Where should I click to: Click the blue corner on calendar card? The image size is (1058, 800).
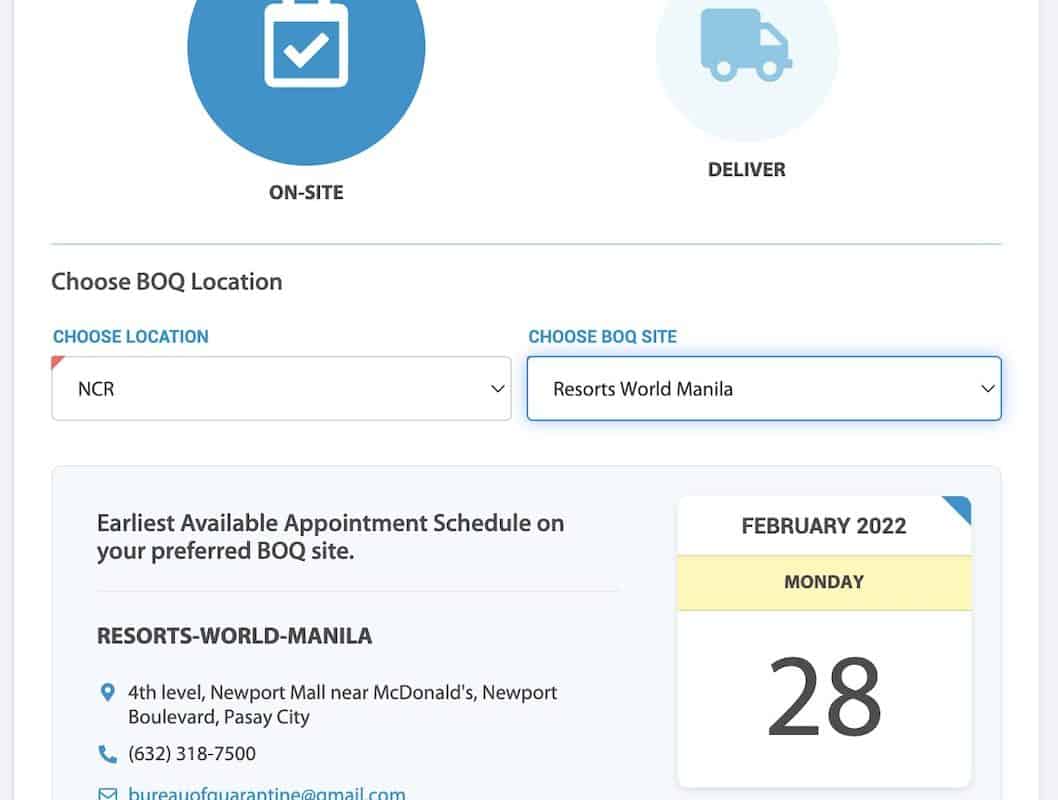(x=958, y=508)
